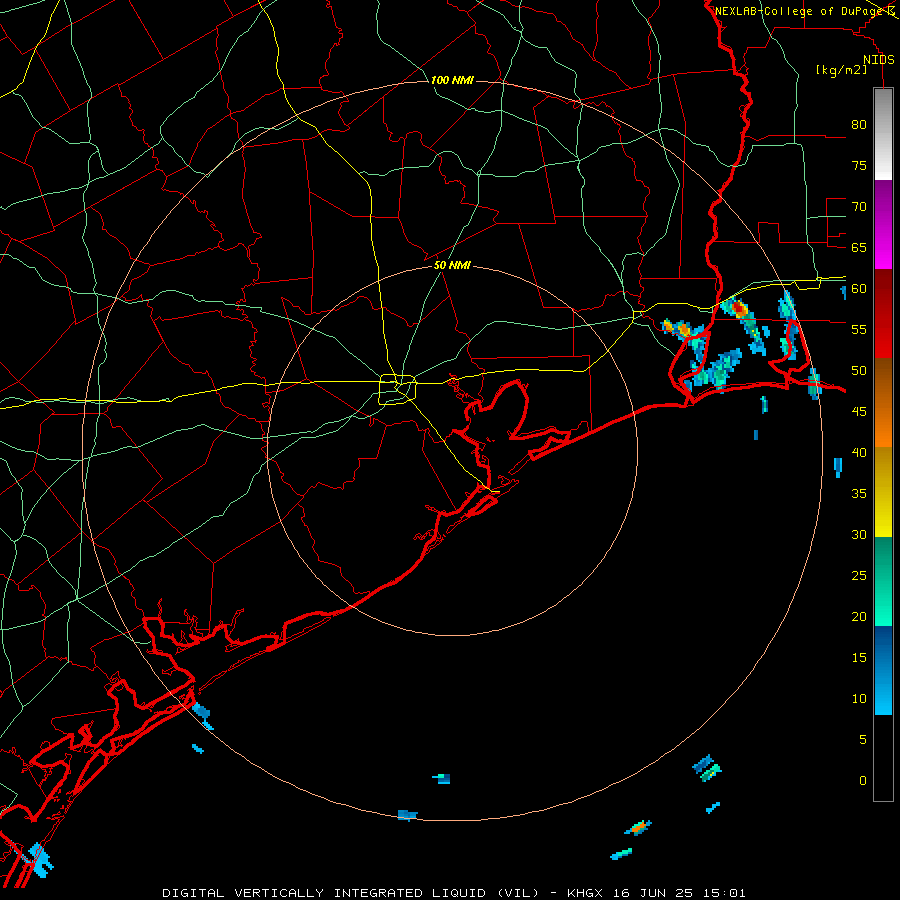Select the KHGX station identifier in the footer
Screen dimensions: 900x900
click(586, 893)
